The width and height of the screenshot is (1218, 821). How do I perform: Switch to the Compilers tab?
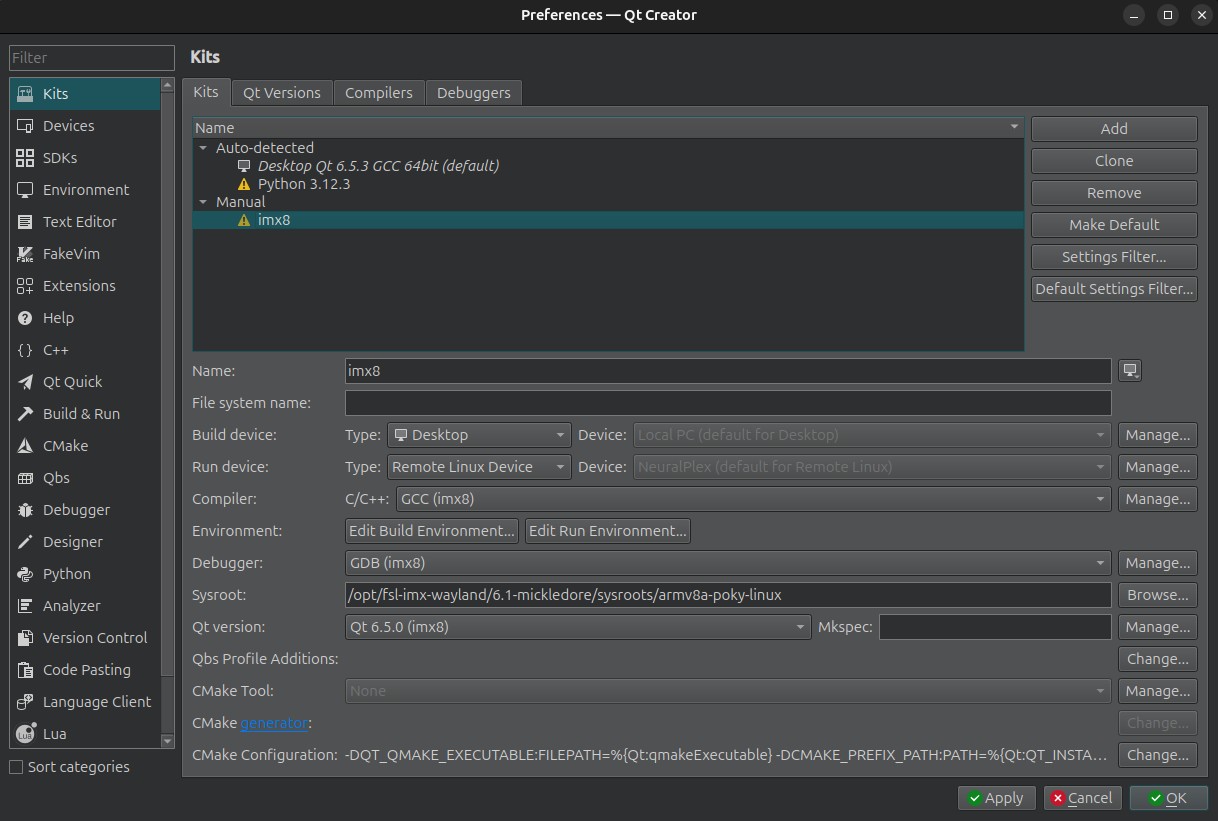378,93
